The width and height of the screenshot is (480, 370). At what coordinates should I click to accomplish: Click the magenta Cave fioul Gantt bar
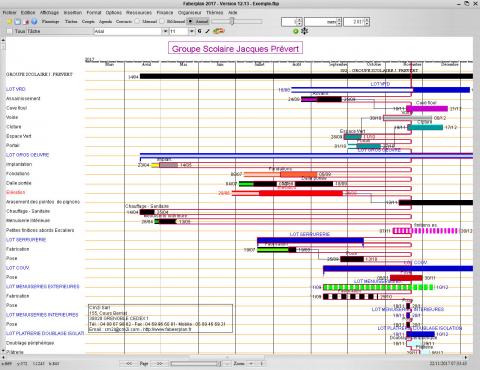427,109
